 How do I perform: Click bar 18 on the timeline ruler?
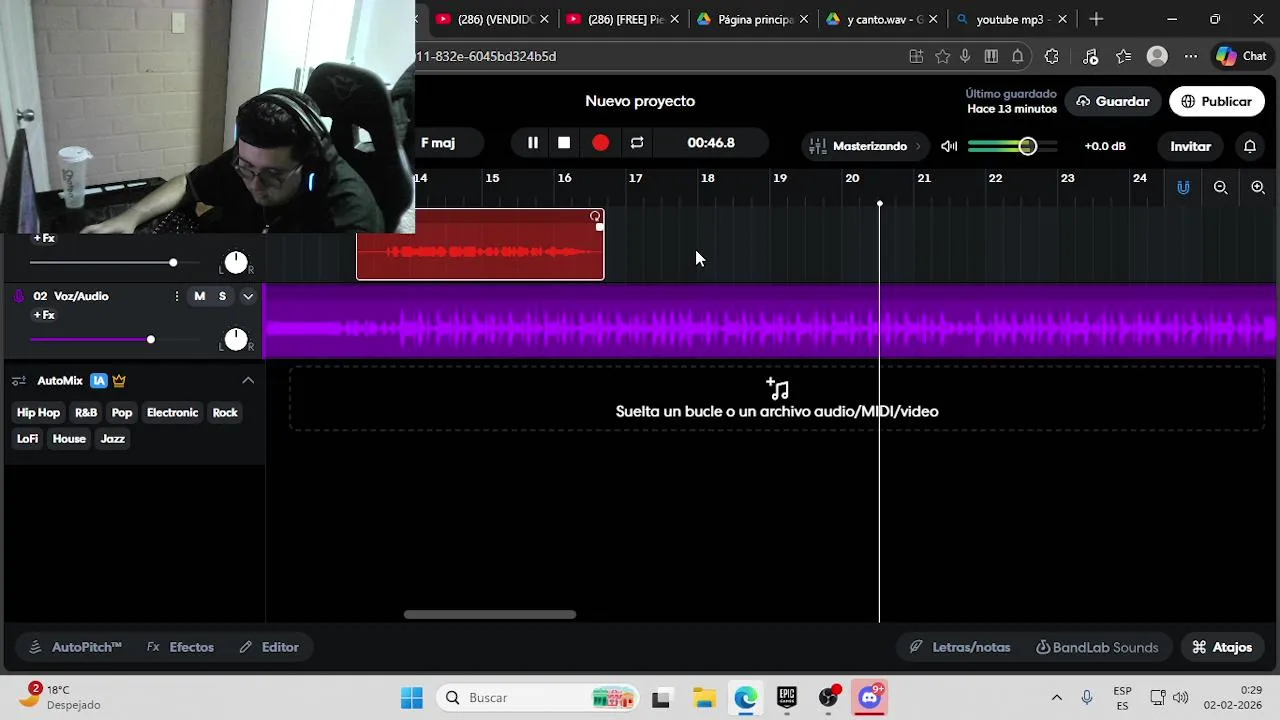point(707,178)
